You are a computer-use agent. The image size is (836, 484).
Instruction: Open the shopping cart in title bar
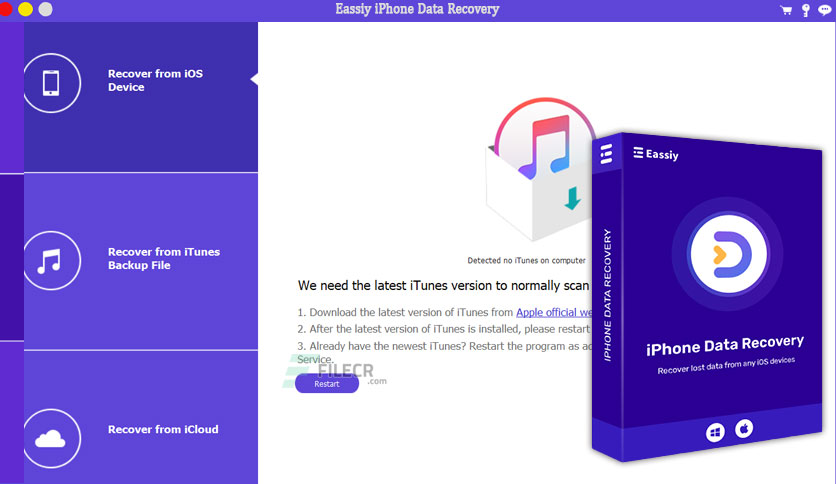click(x=786, y=10)
